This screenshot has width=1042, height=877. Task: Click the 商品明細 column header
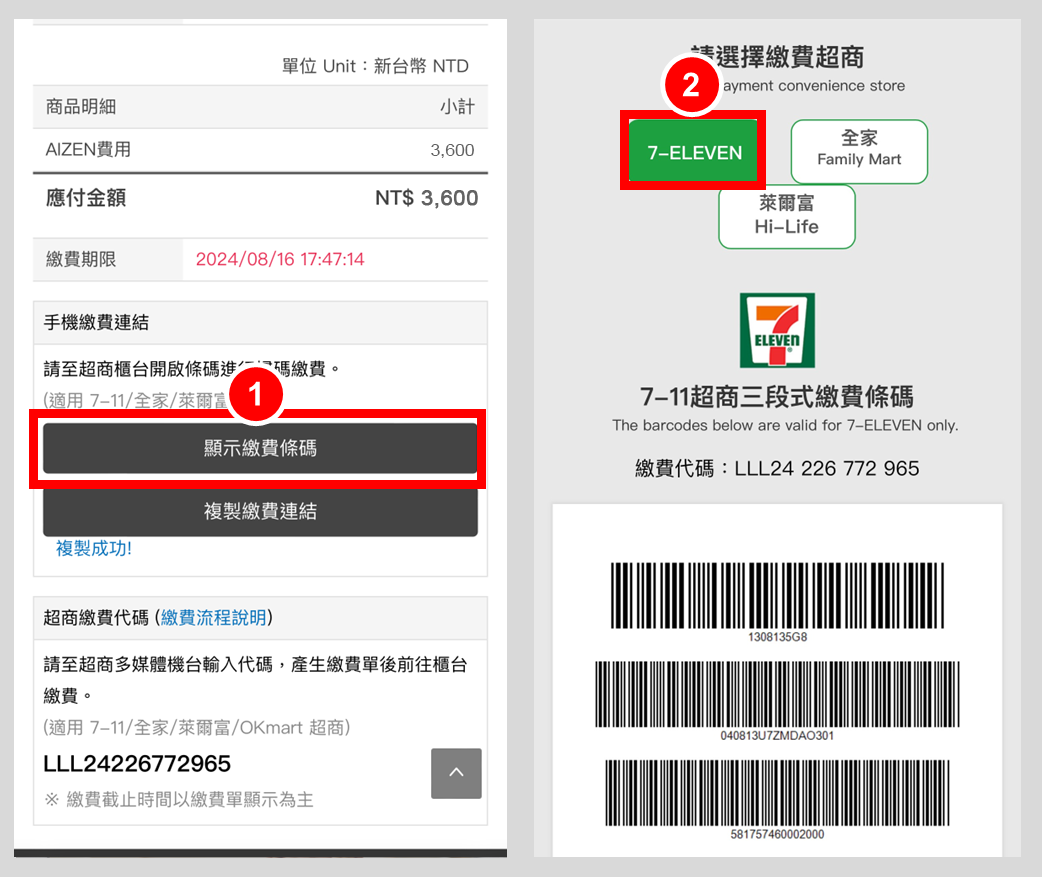[x=81, y=107]
